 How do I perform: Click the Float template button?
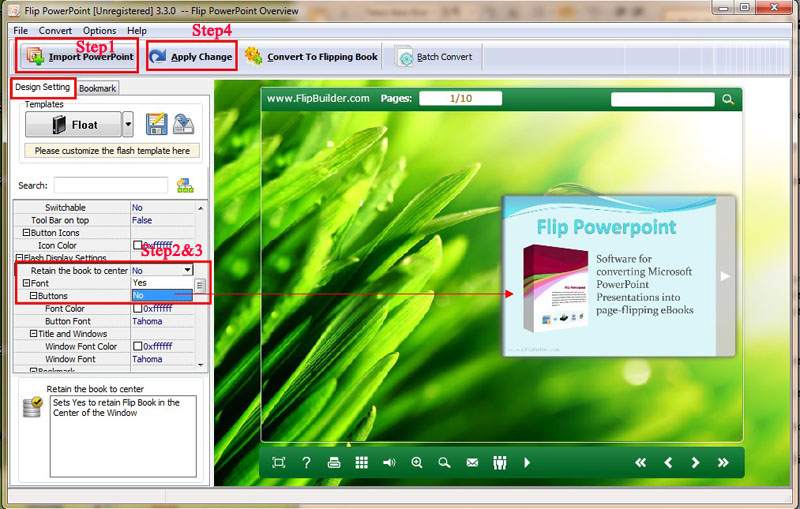[73, 124]
